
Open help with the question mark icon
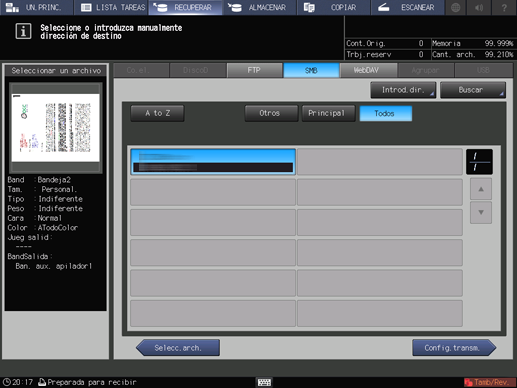504,7
